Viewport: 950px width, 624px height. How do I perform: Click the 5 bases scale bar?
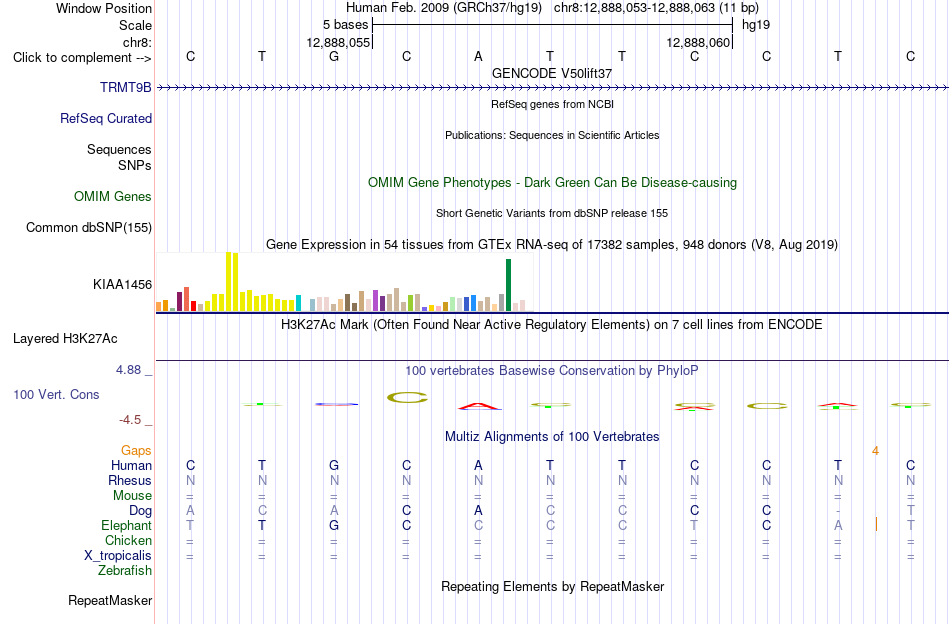click(x=552, y=25)
